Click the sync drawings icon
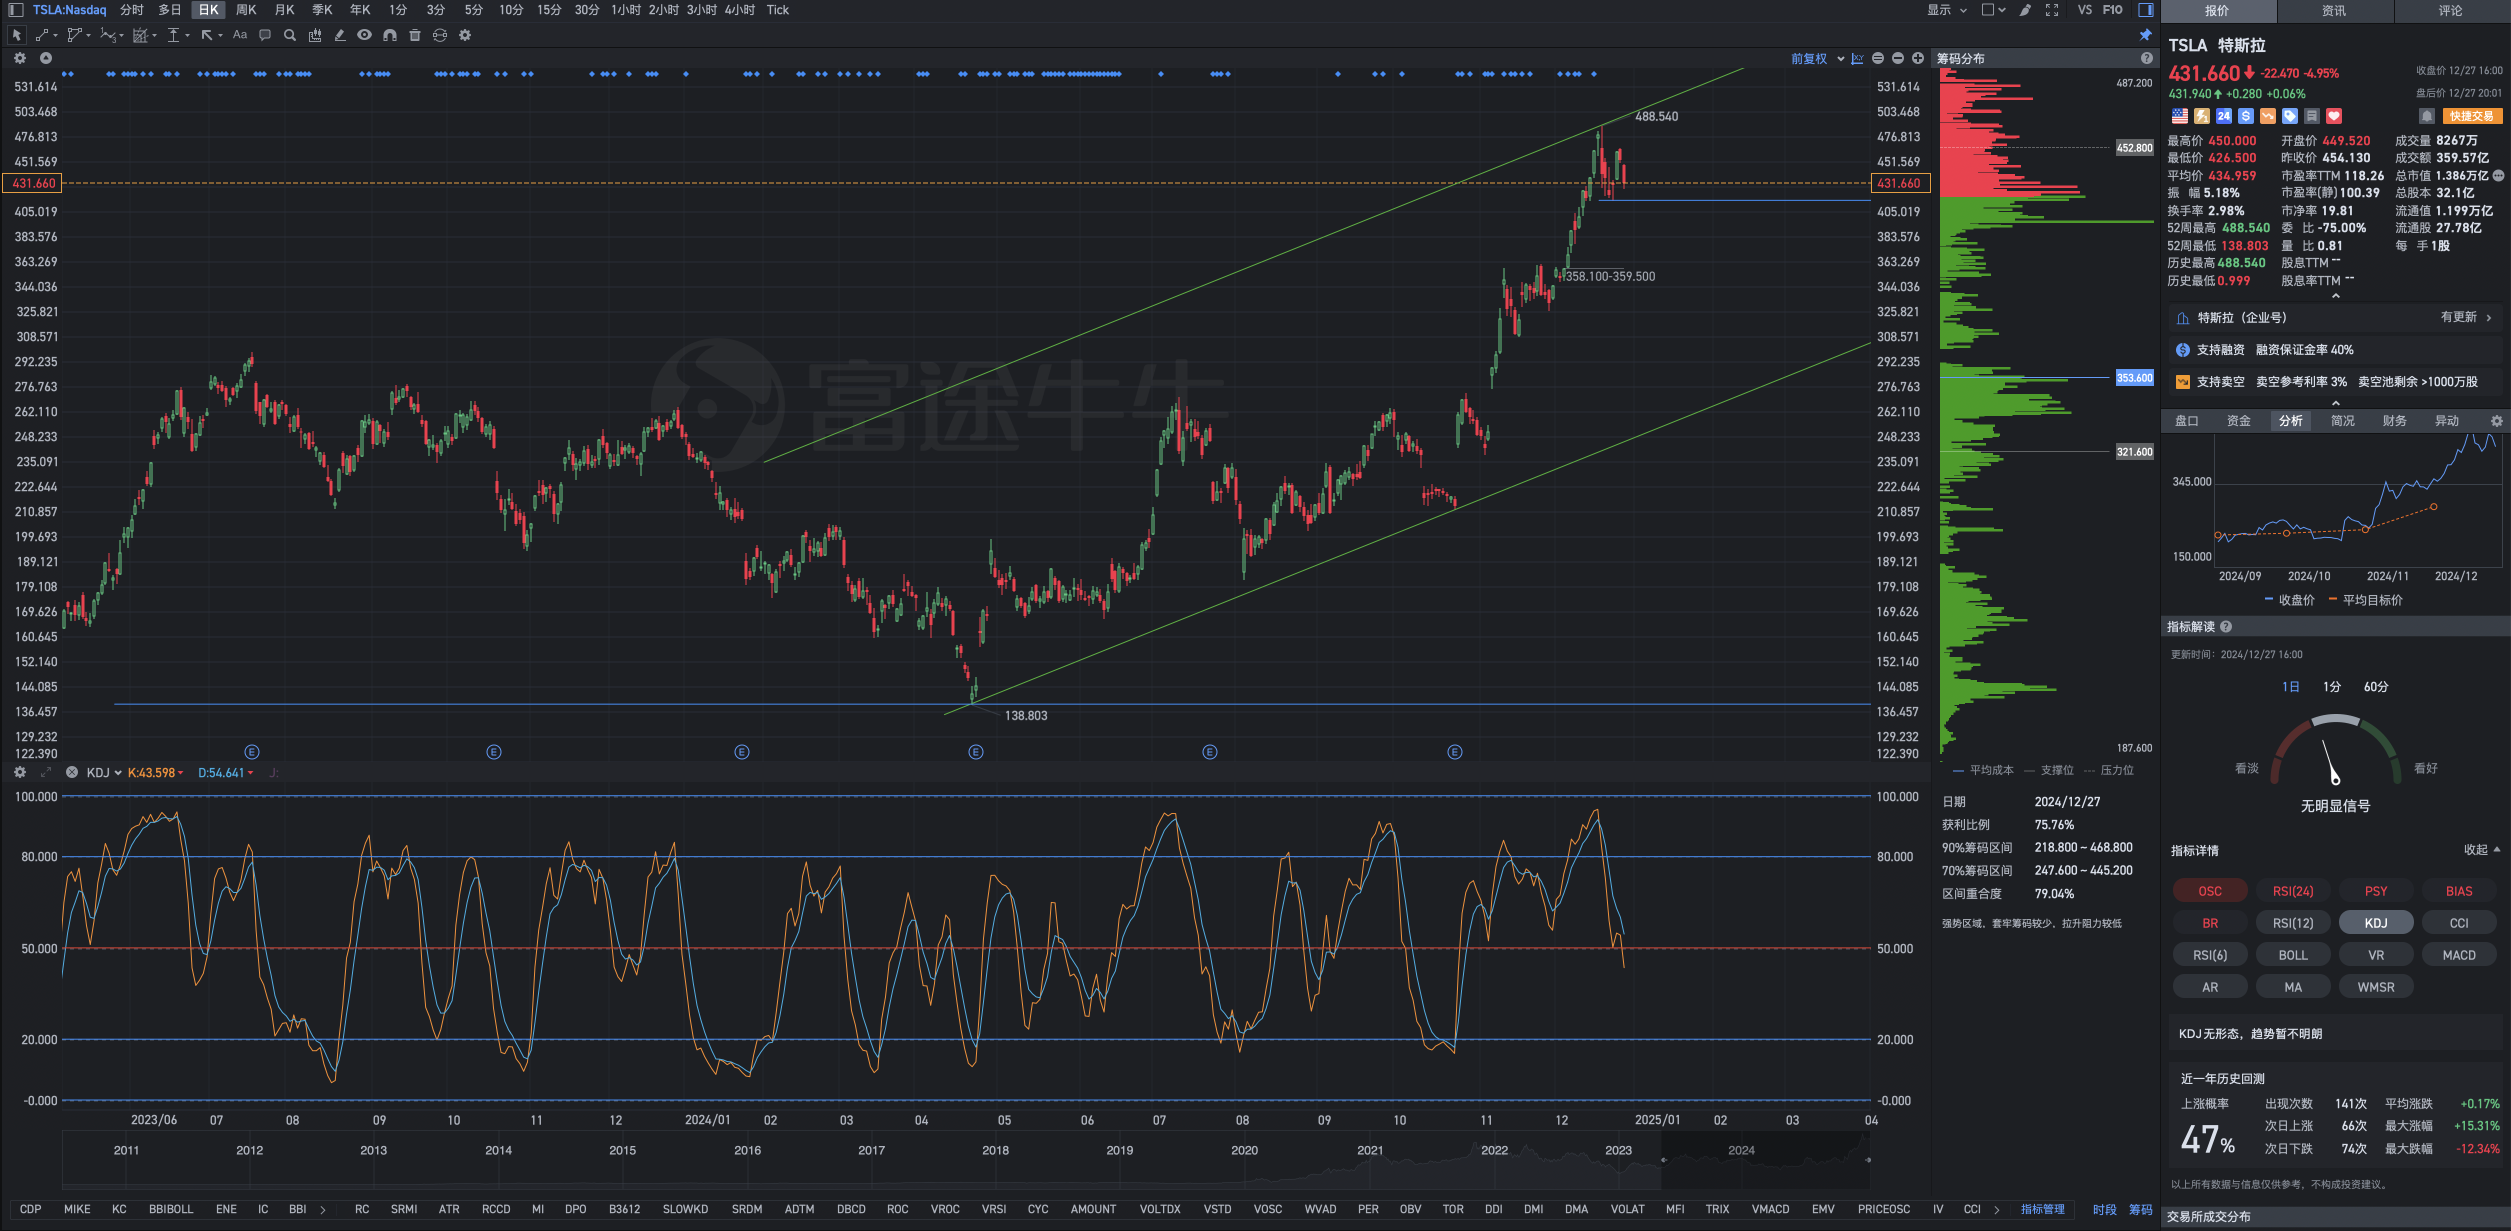Viewport: 2511px width, 1231px height. pos(440,35)
